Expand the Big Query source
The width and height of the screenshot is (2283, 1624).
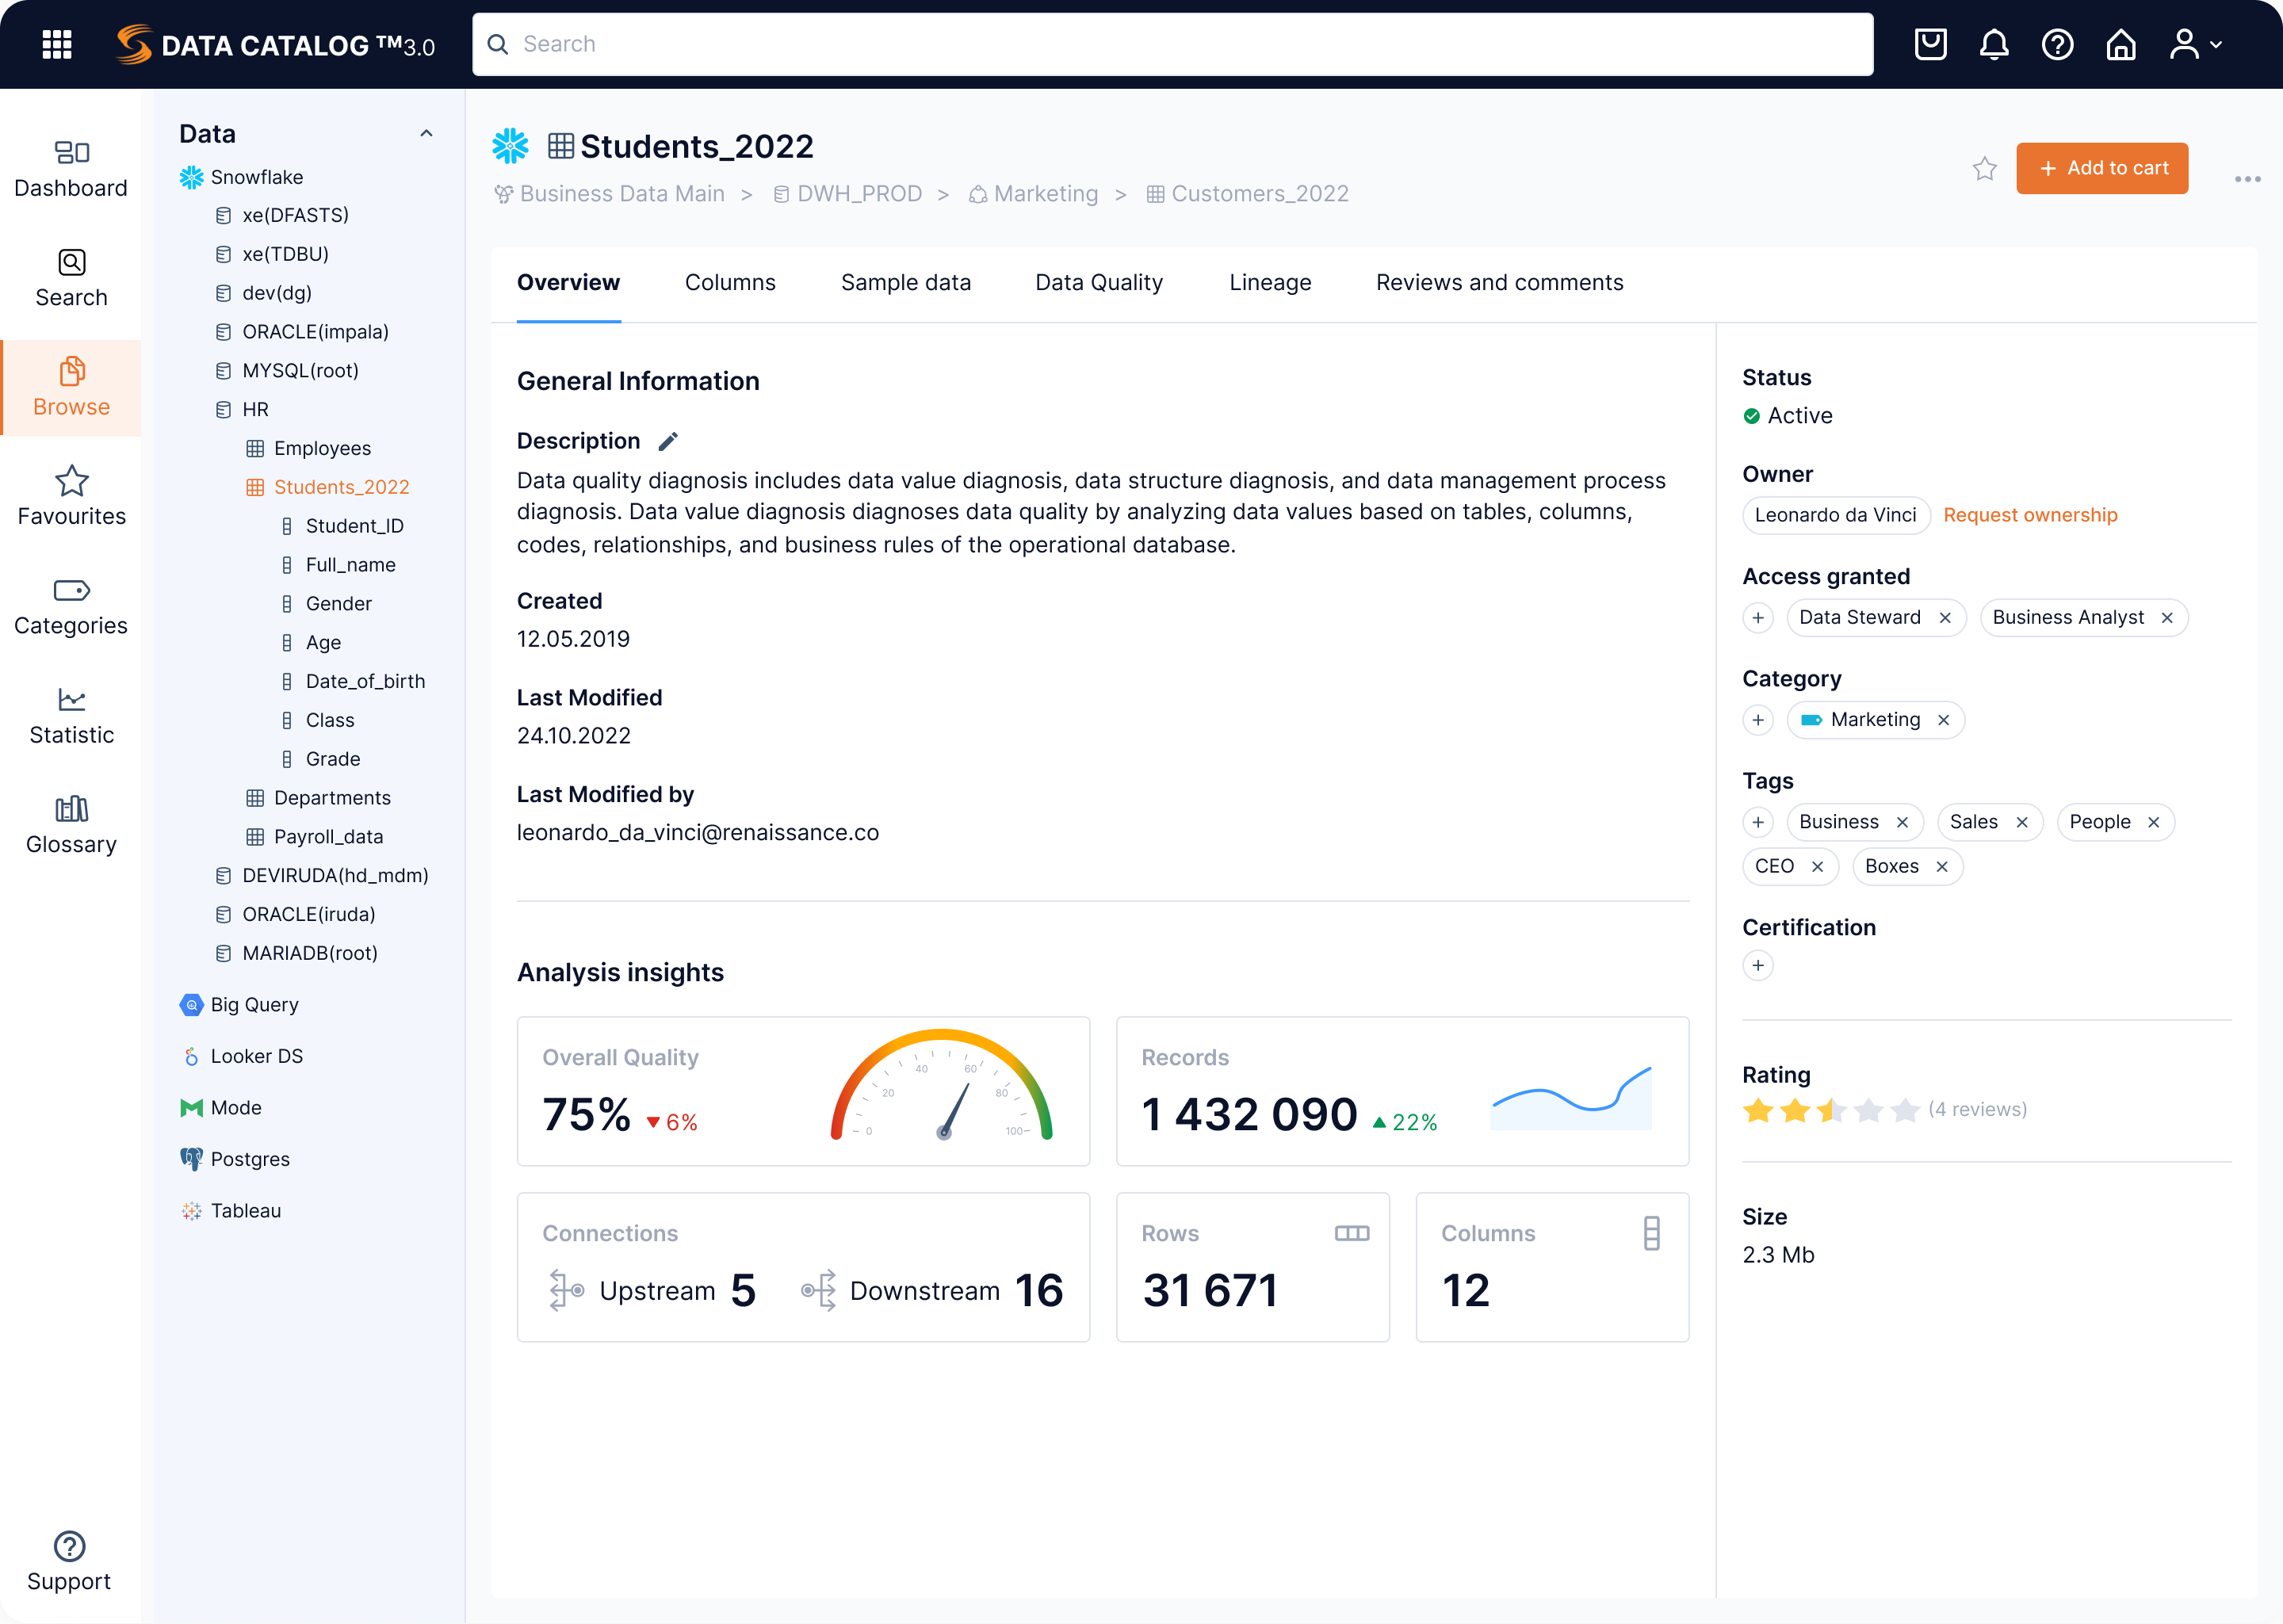[x=255, y=1004]
